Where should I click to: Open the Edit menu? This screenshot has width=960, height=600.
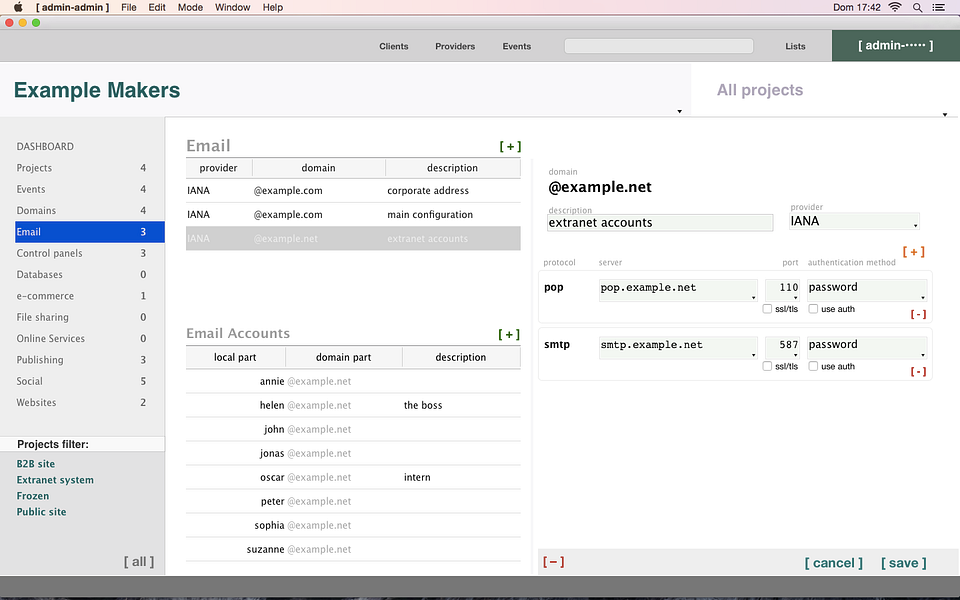[x=157, y=7]
